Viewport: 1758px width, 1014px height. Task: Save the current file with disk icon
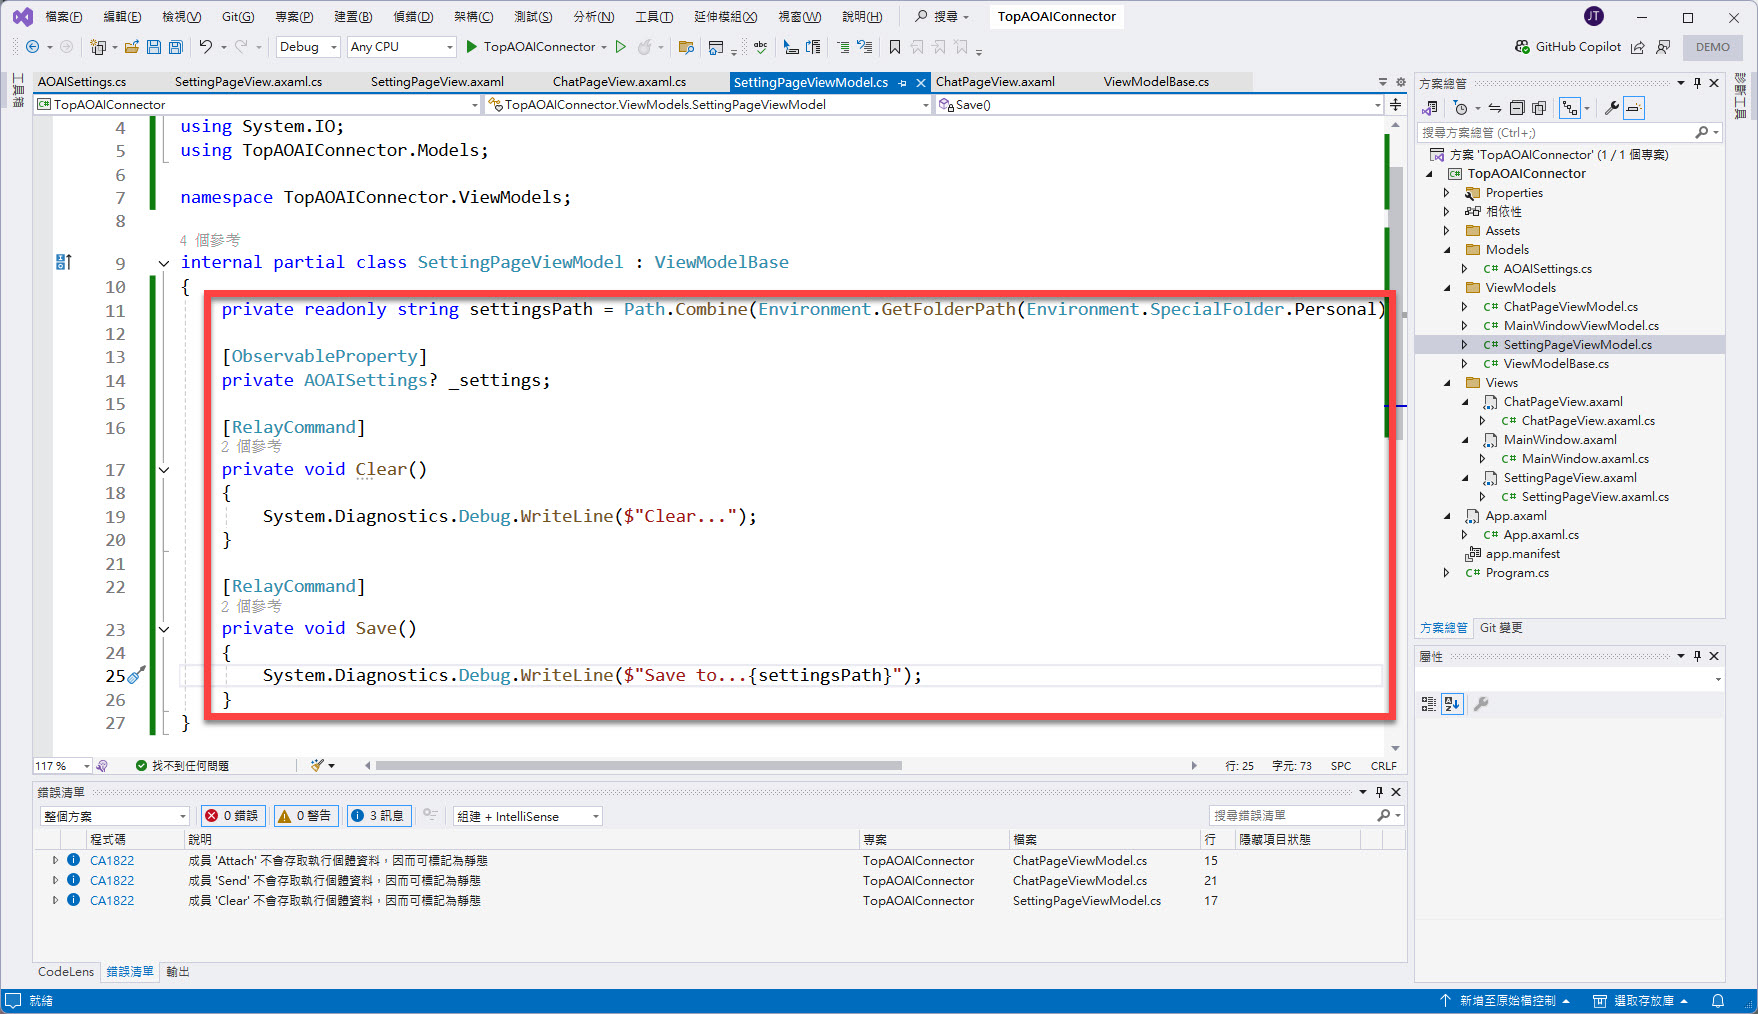(154, 47)
